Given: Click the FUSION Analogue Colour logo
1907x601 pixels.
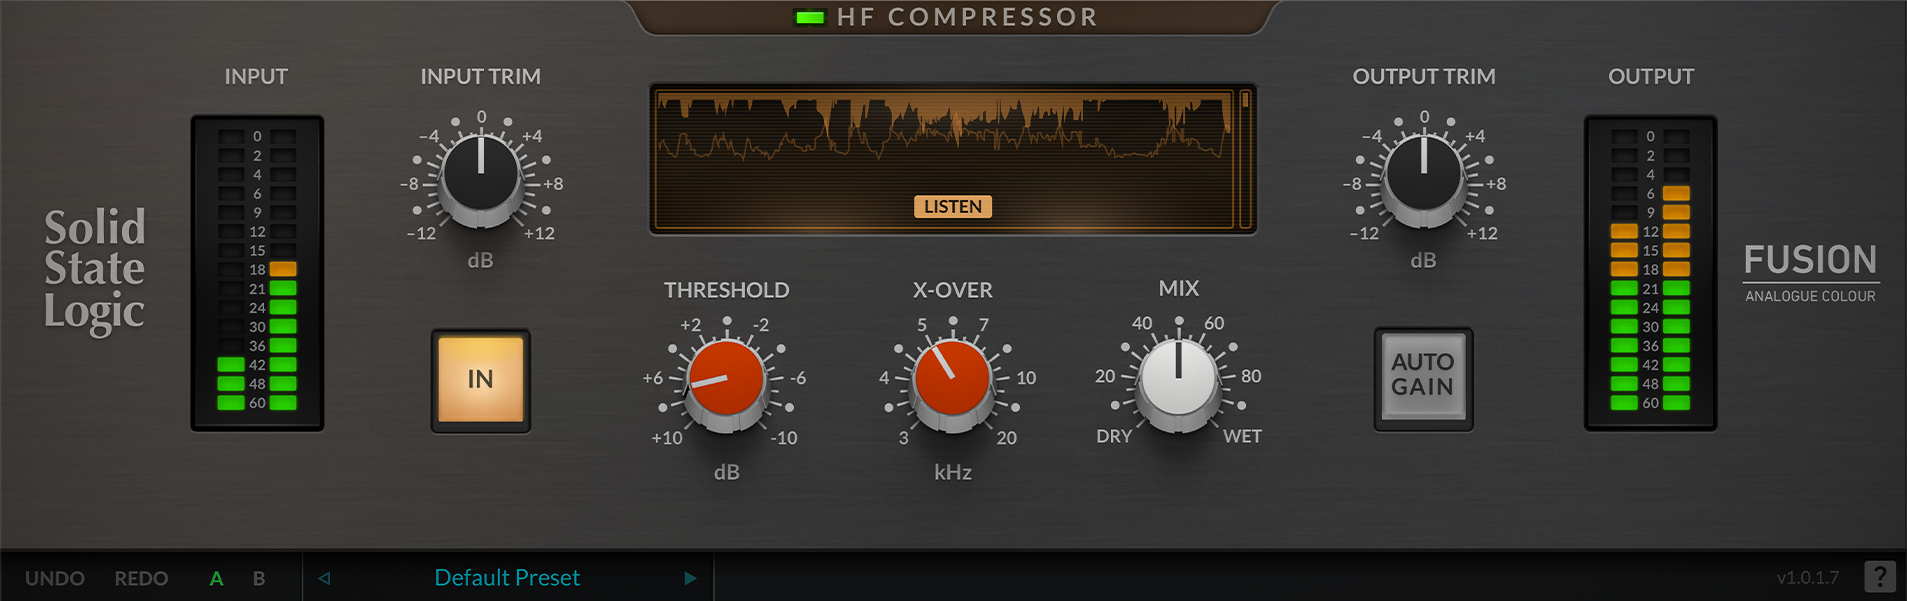Looking at the screenshot, I should pos(1810,272).
